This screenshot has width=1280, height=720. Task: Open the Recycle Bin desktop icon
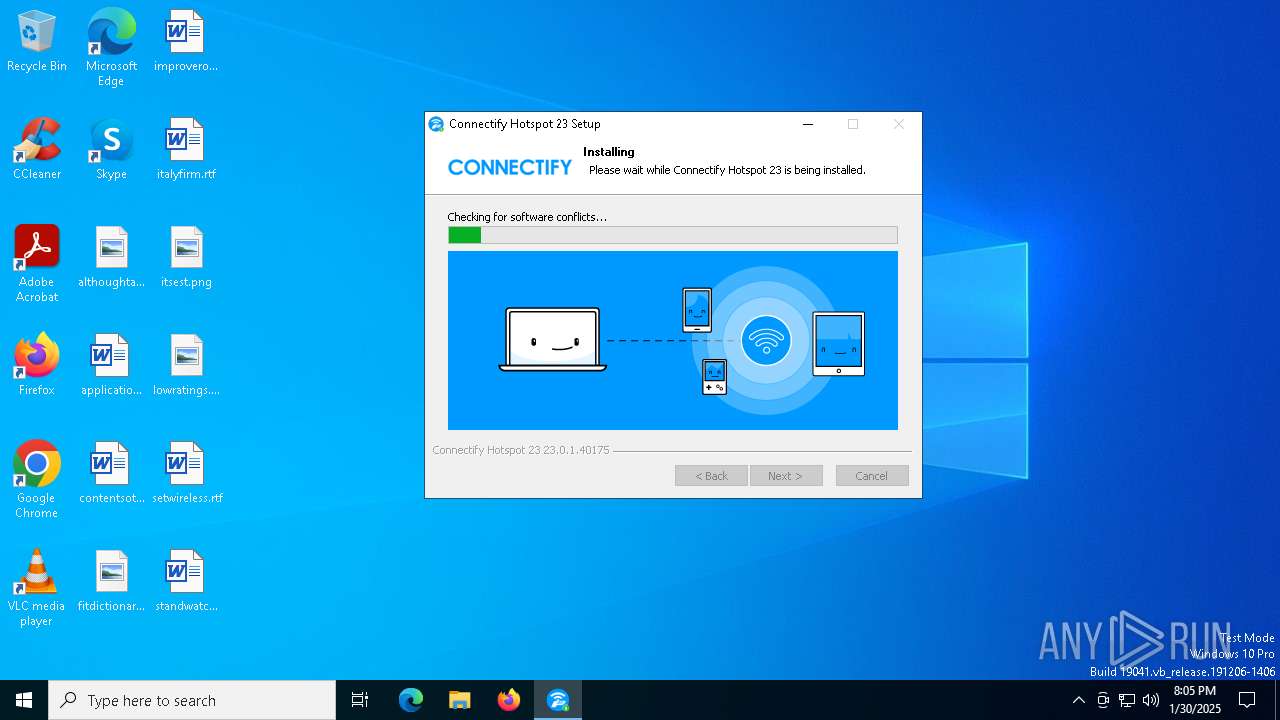click(x=37, y=42)
